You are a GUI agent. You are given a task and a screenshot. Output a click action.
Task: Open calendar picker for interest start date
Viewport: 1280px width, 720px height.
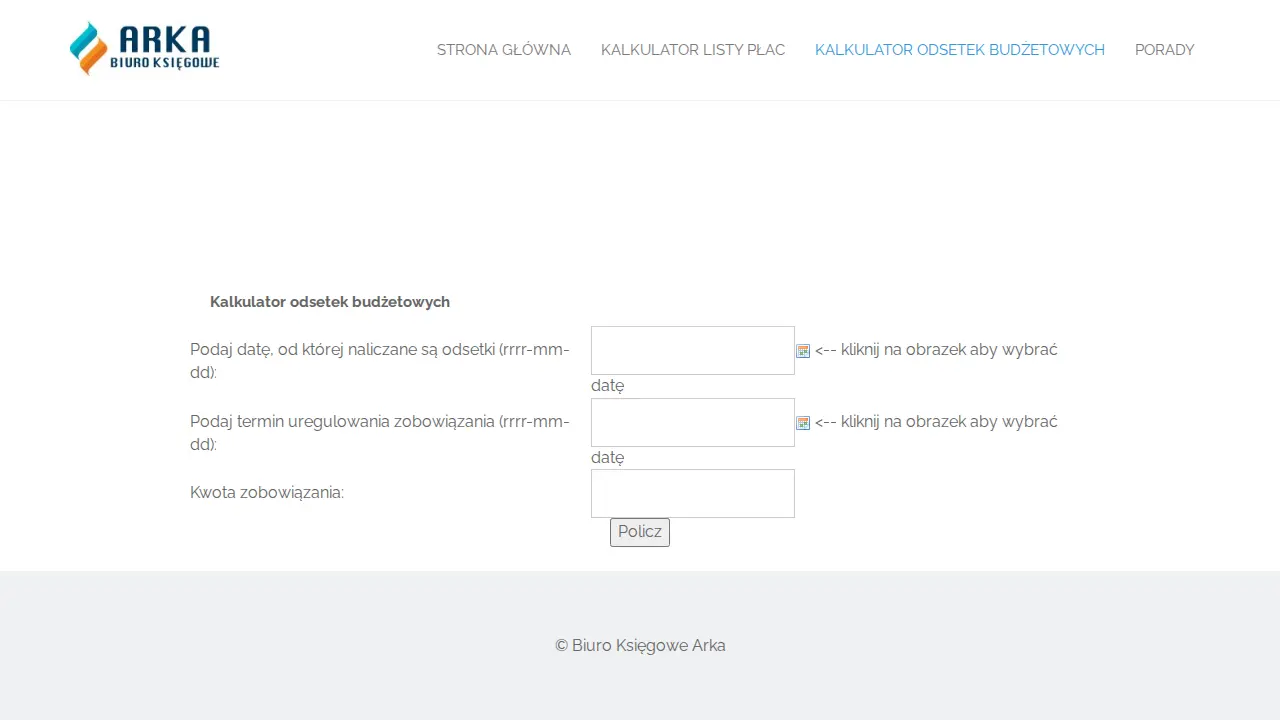(x=803, y=351)
